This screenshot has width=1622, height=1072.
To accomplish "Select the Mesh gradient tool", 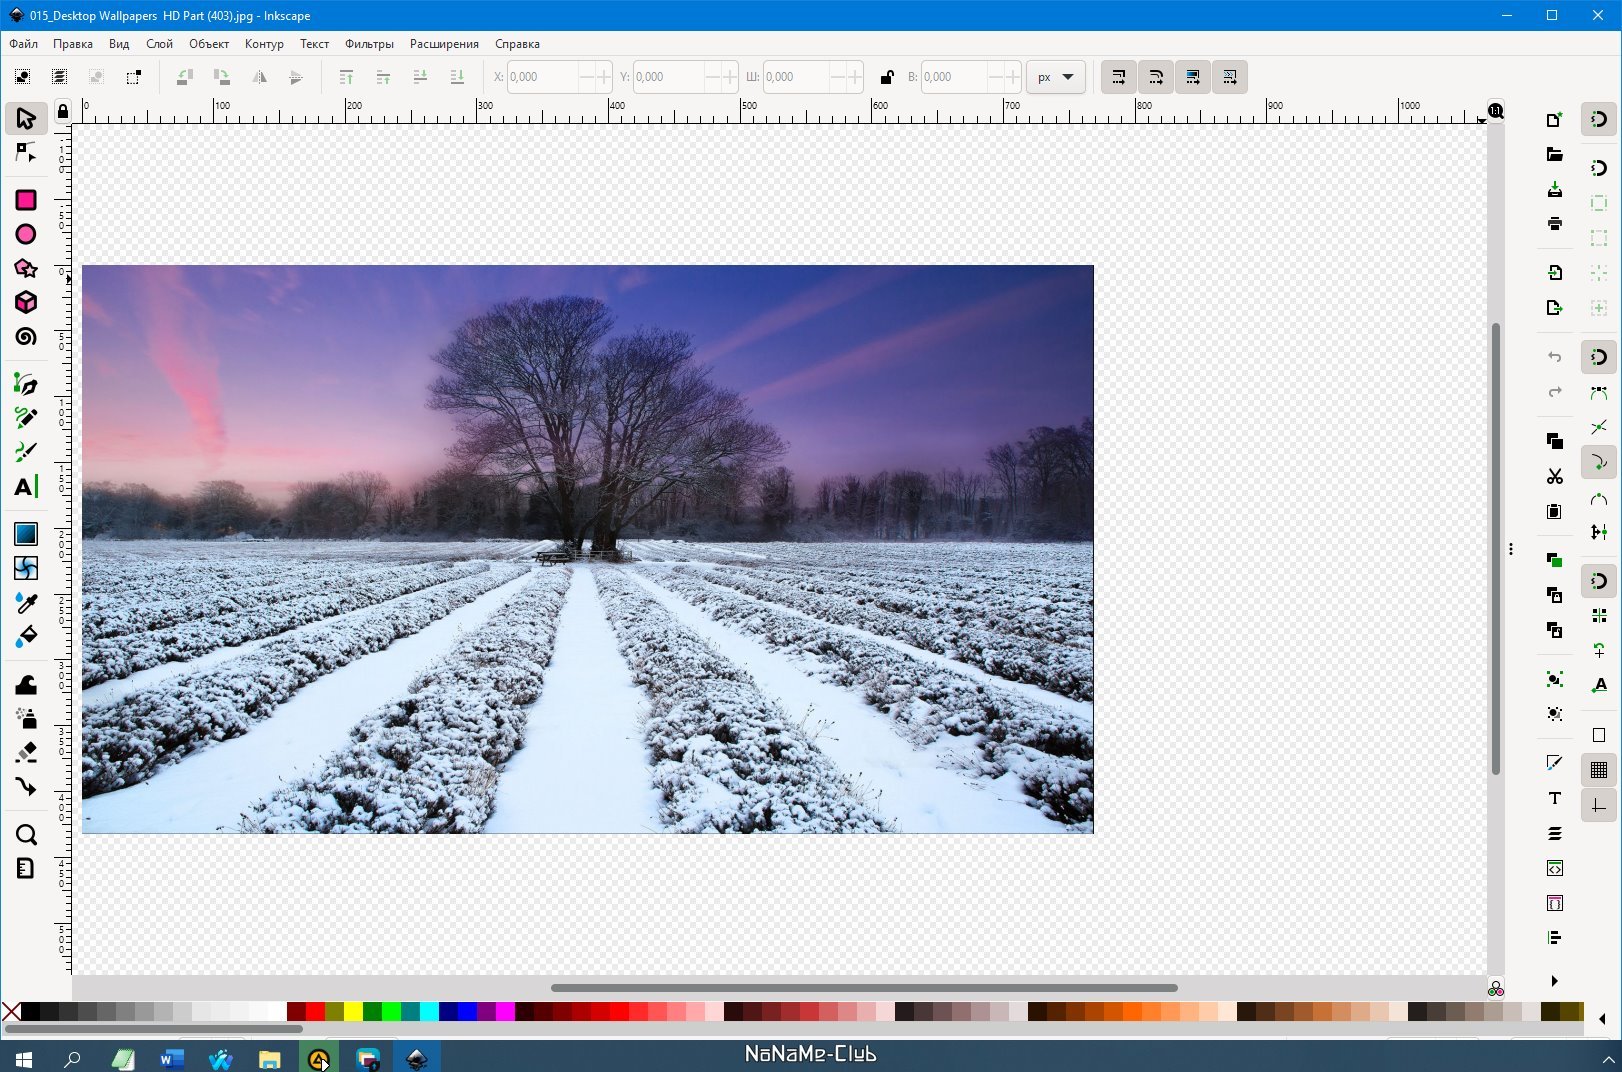I will tap(26, 568).
